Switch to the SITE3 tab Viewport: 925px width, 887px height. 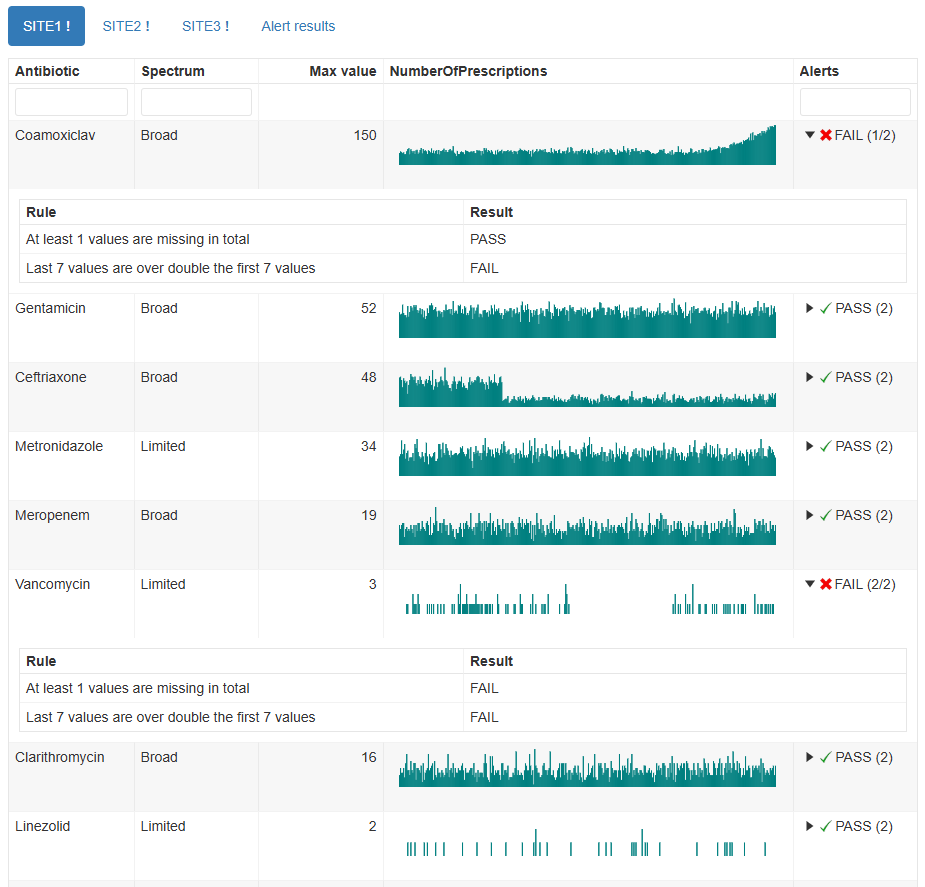(205, 26)
